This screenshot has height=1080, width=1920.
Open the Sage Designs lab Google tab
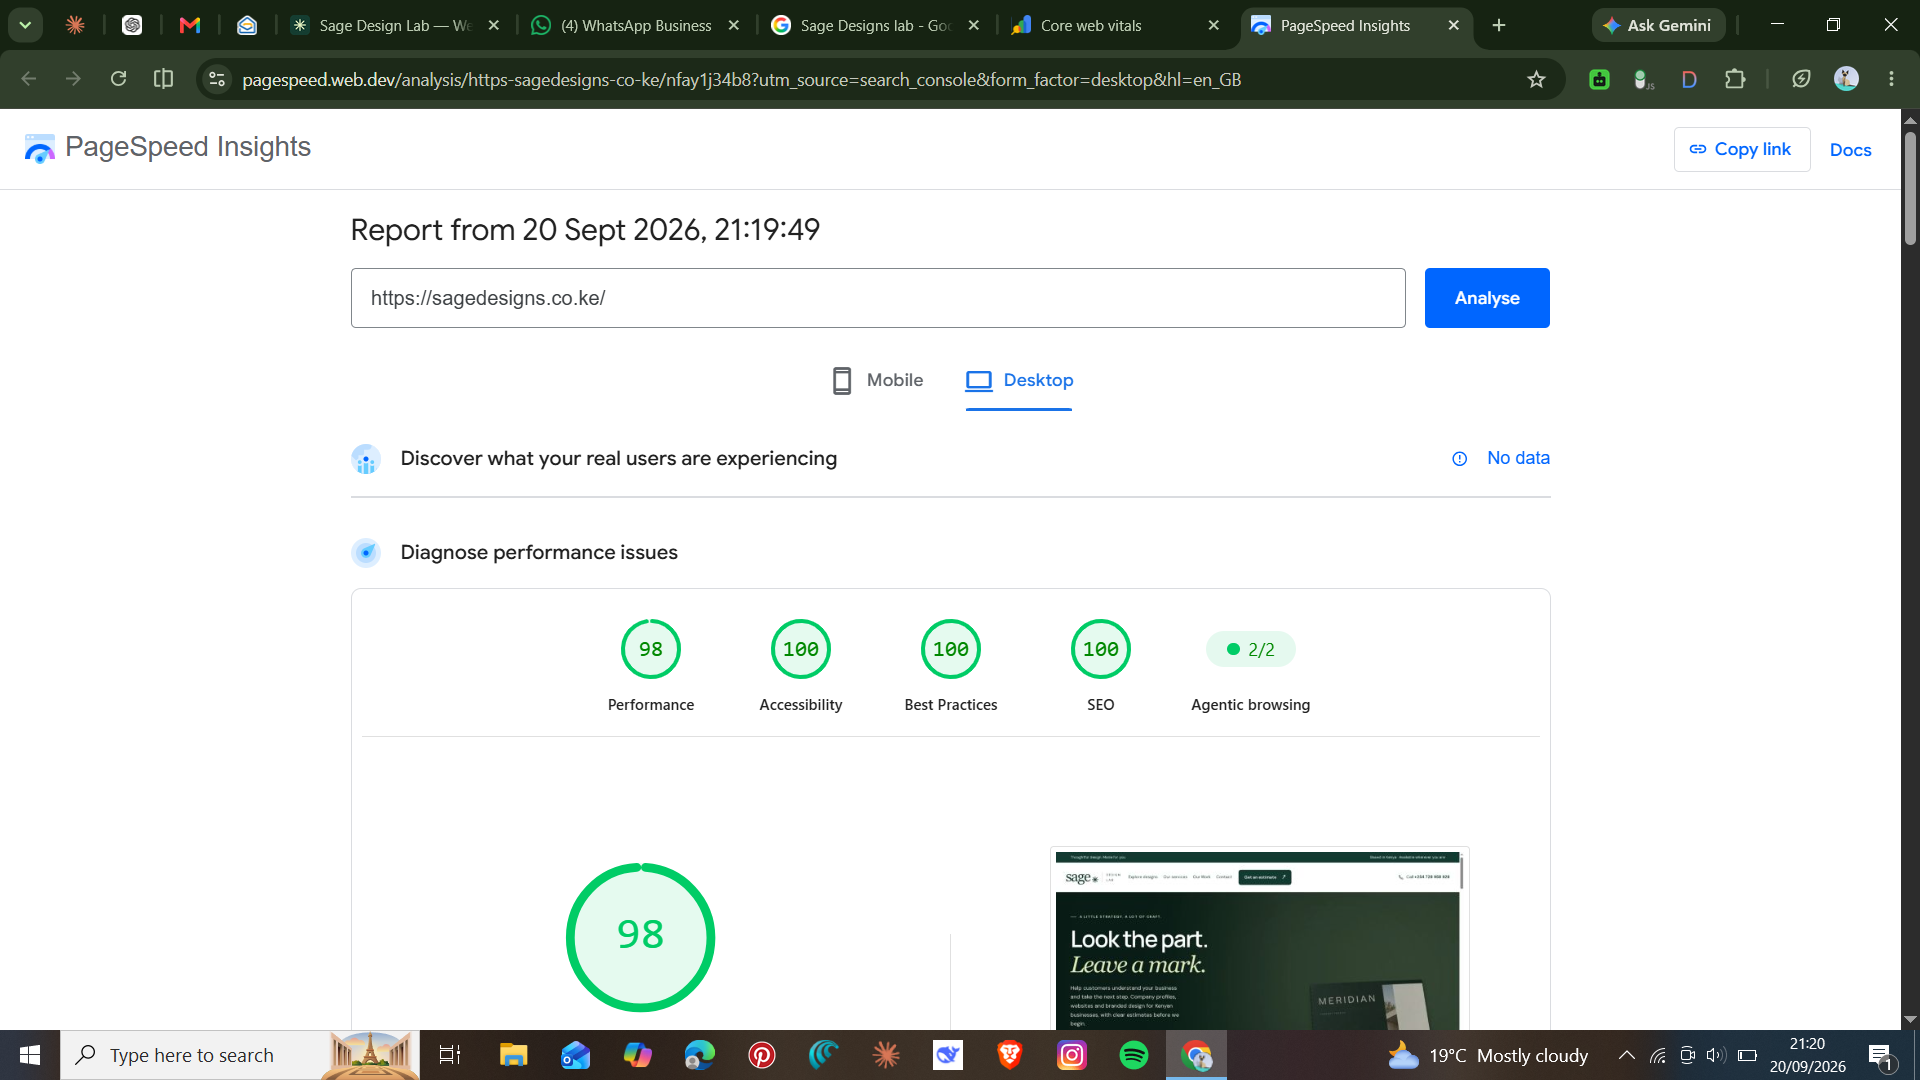[876, 25]
